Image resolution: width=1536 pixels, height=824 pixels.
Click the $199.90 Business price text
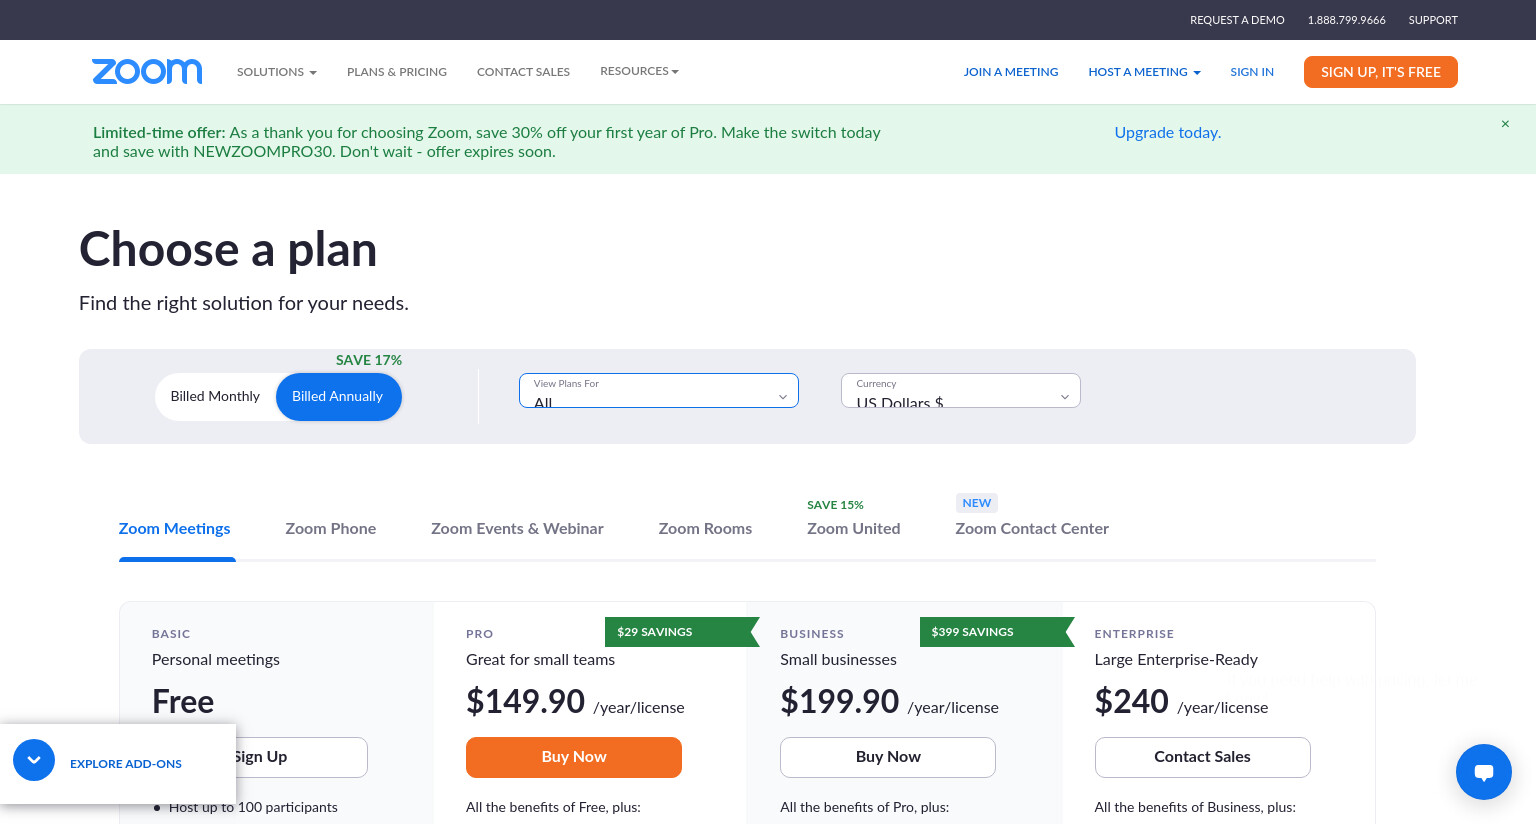(840, 701)
